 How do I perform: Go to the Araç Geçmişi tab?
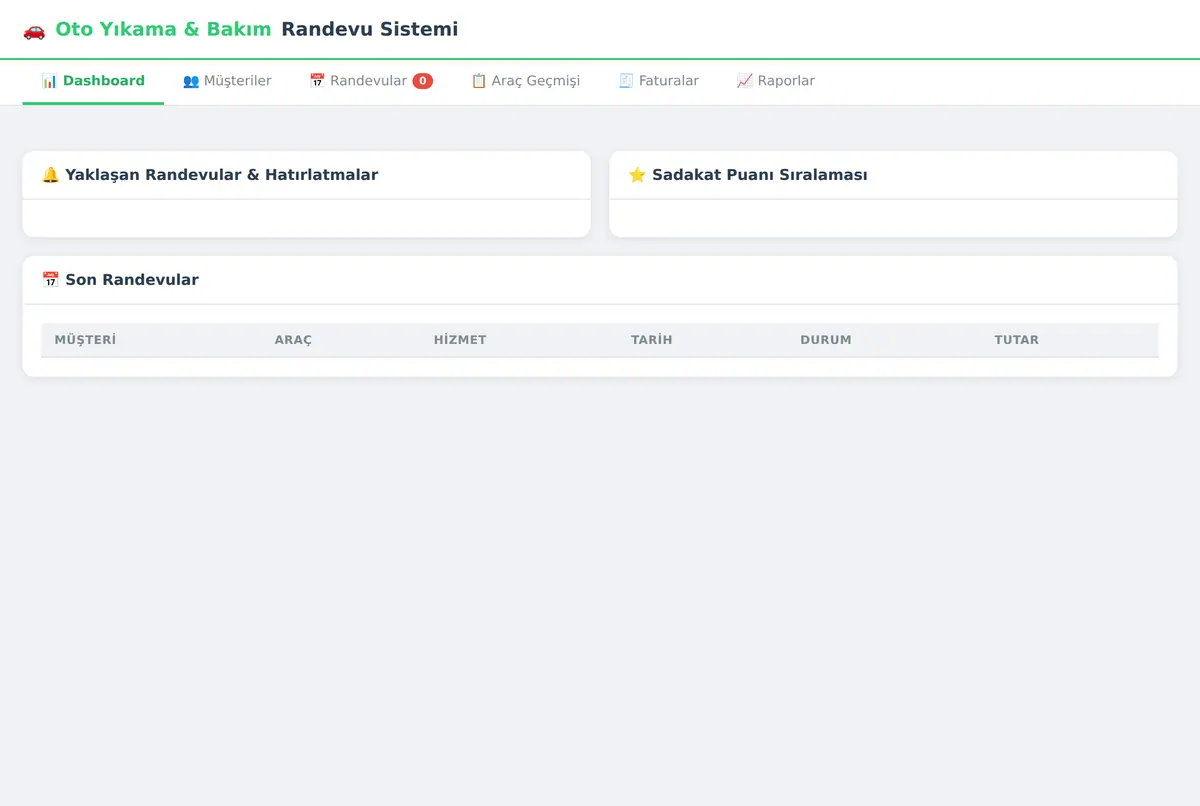click(x=525, y=81)
